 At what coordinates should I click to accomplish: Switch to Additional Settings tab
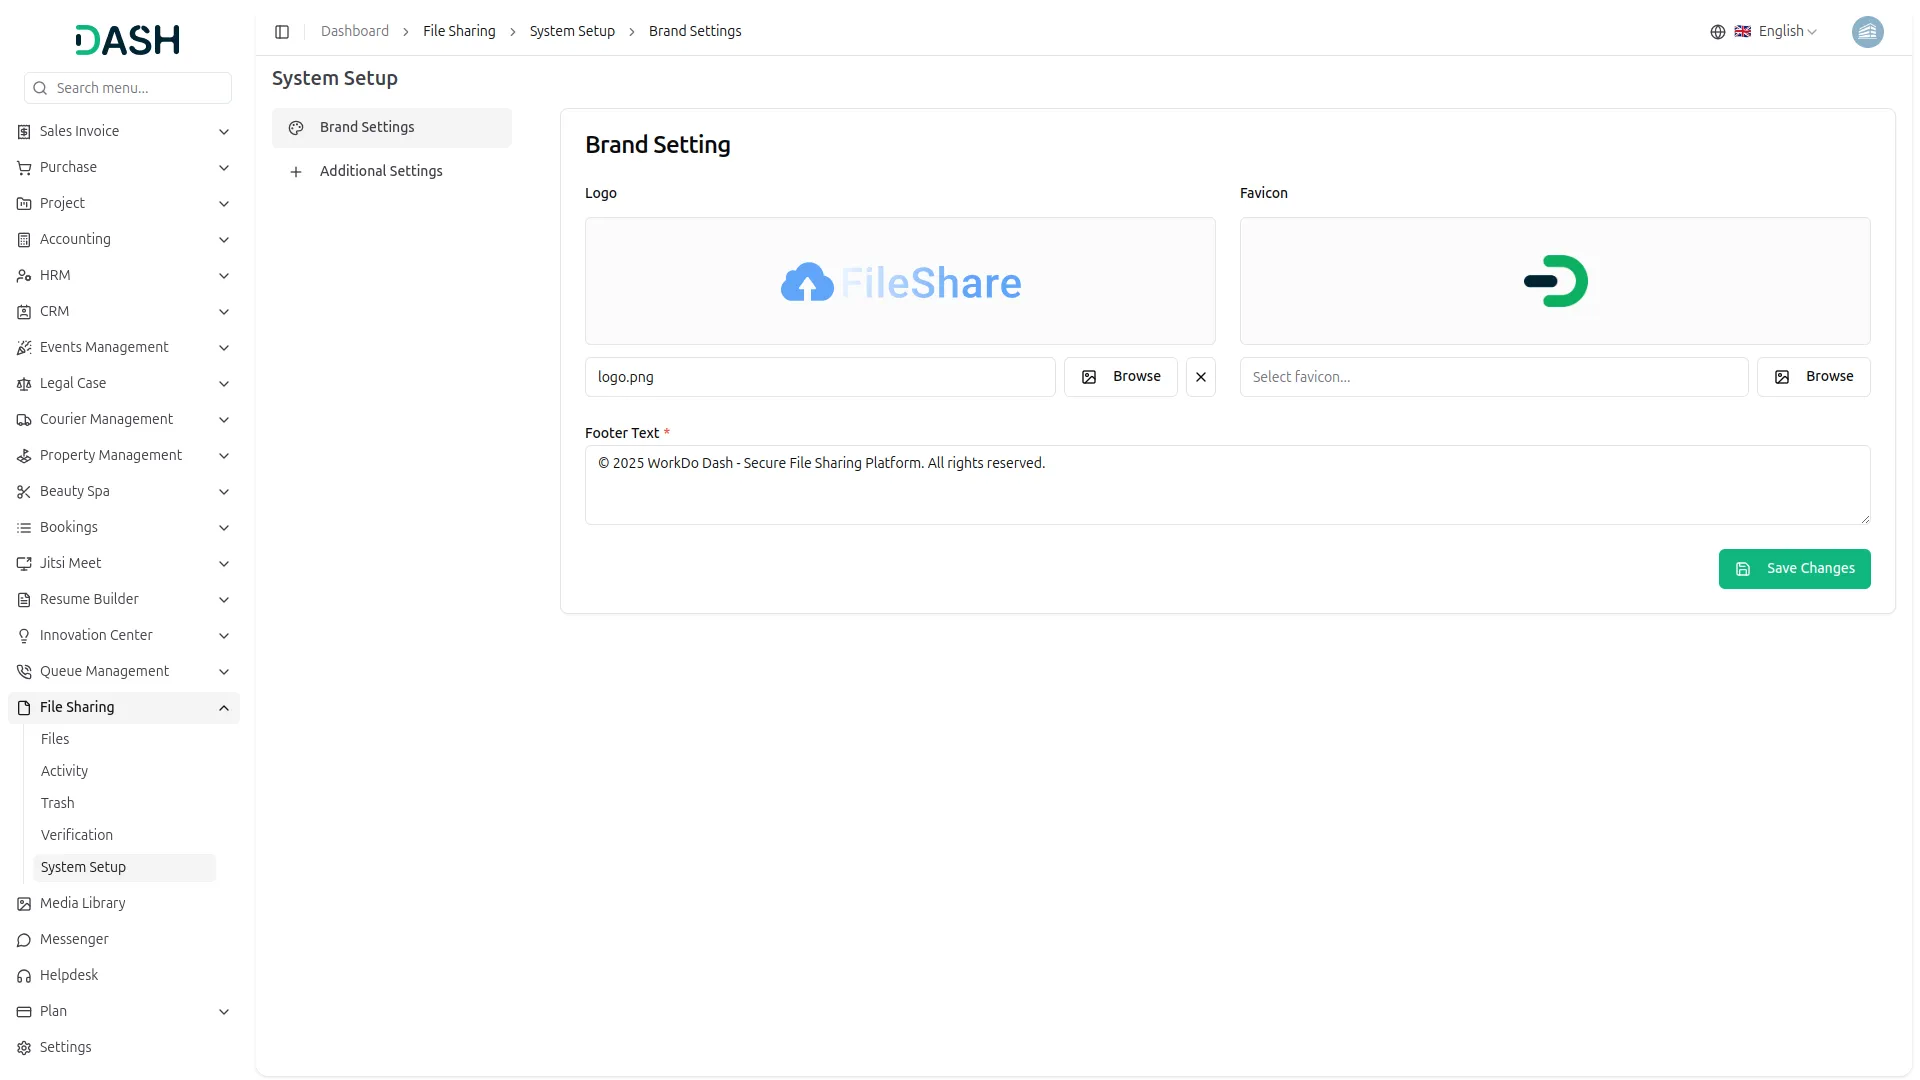pos(381,171)
